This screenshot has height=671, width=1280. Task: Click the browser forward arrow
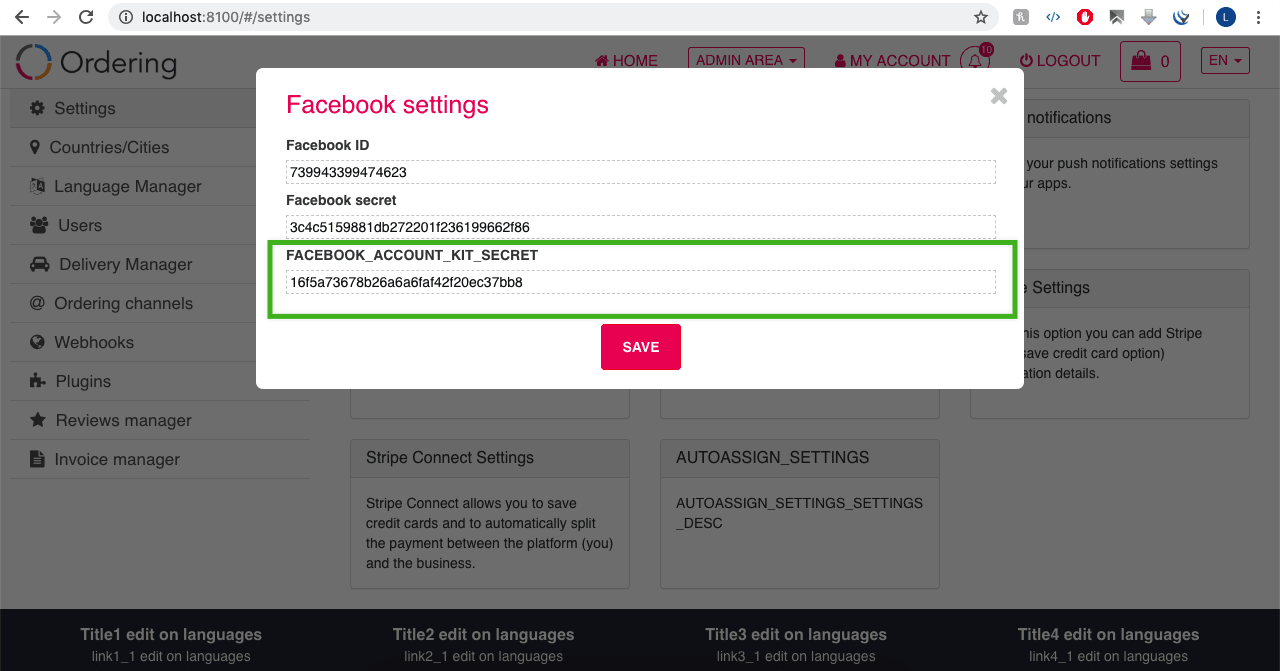54,17
